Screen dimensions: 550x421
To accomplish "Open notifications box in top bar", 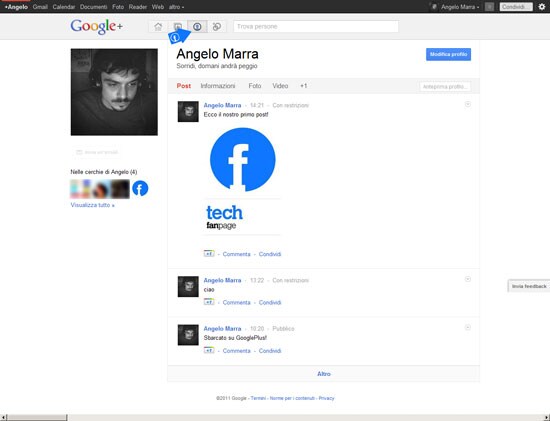I will pyautogui.click(x=489, y=7).
